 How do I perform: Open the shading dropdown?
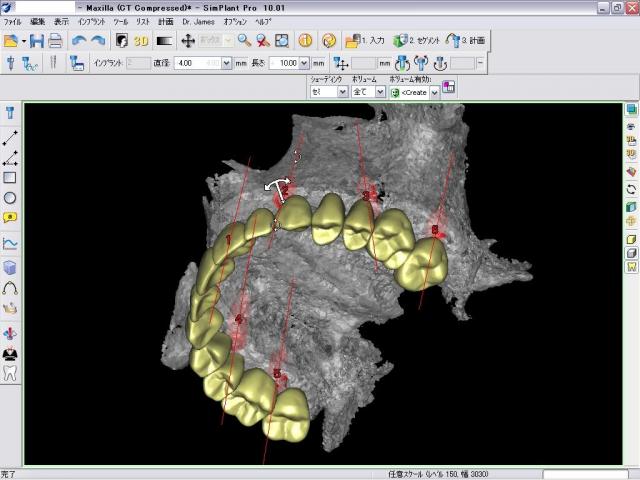click(342, 92)
